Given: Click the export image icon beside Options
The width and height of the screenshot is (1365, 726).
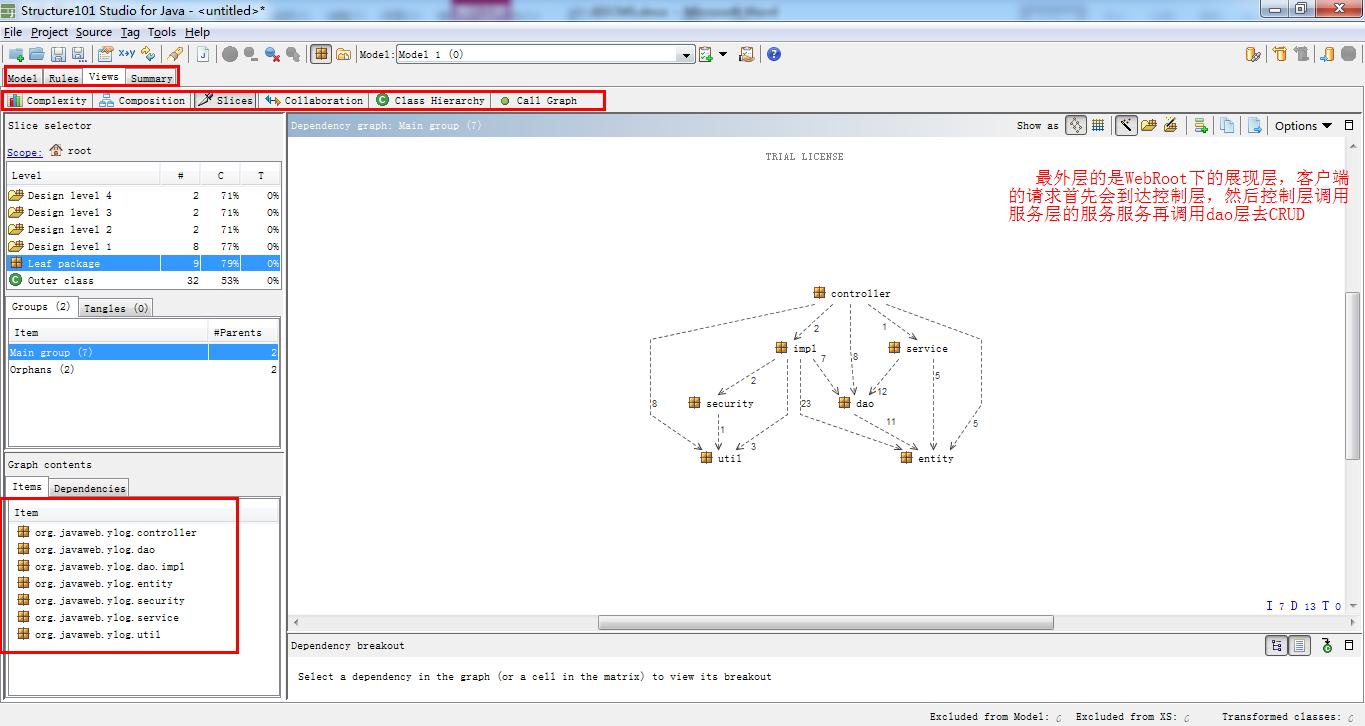Looking at the screenshot, I should (x=1254, y=125).
